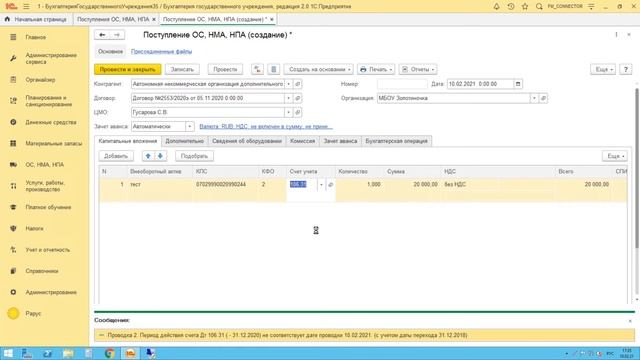Open the notifications bell

(496, 7)
